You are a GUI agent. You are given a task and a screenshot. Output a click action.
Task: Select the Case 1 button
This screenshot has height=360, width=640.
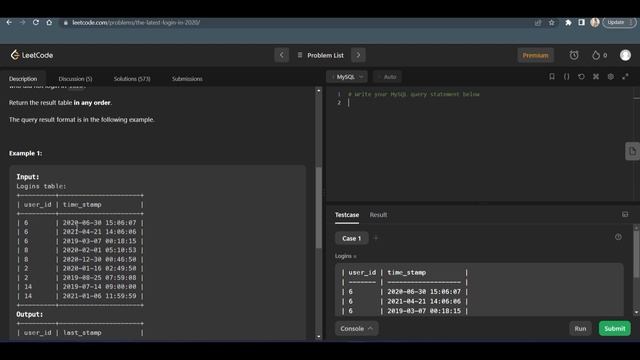pos(351,238)
